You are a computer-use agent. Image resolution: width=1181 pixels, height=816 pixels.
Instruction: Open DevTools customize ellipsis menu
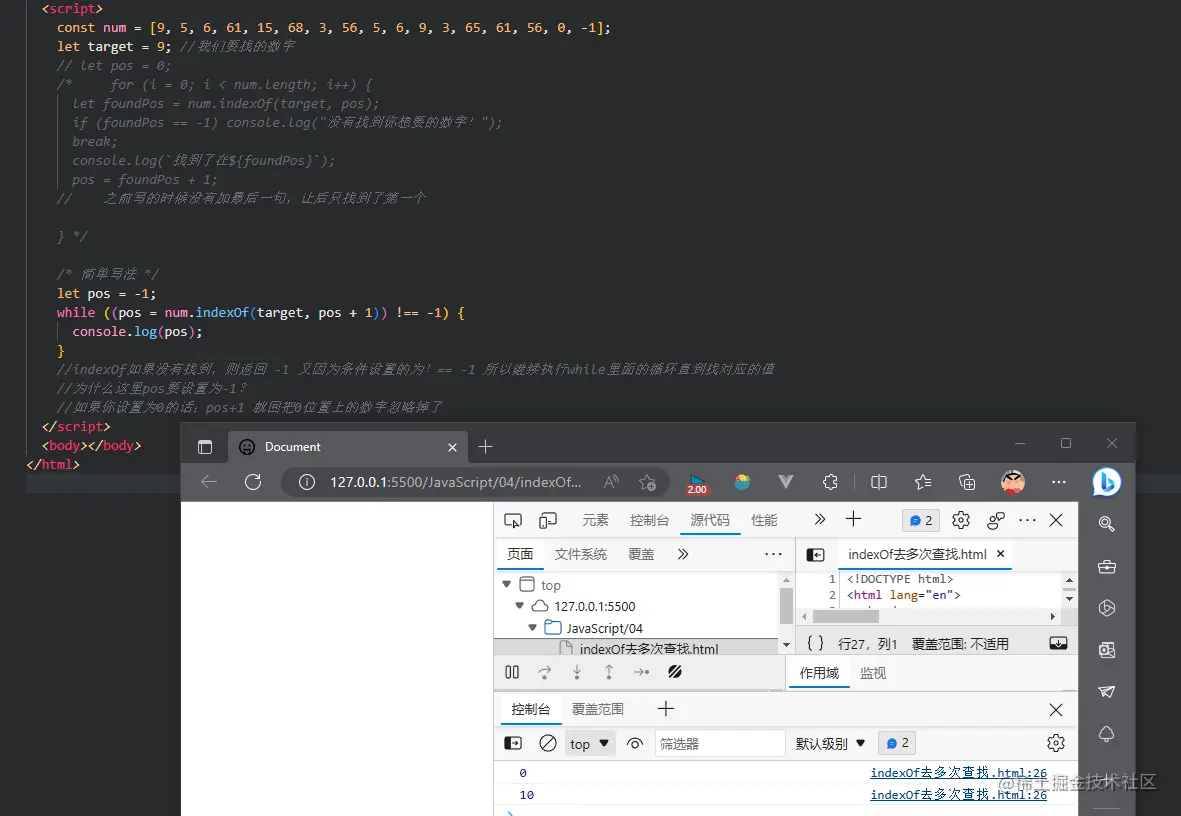[1027, 520]
